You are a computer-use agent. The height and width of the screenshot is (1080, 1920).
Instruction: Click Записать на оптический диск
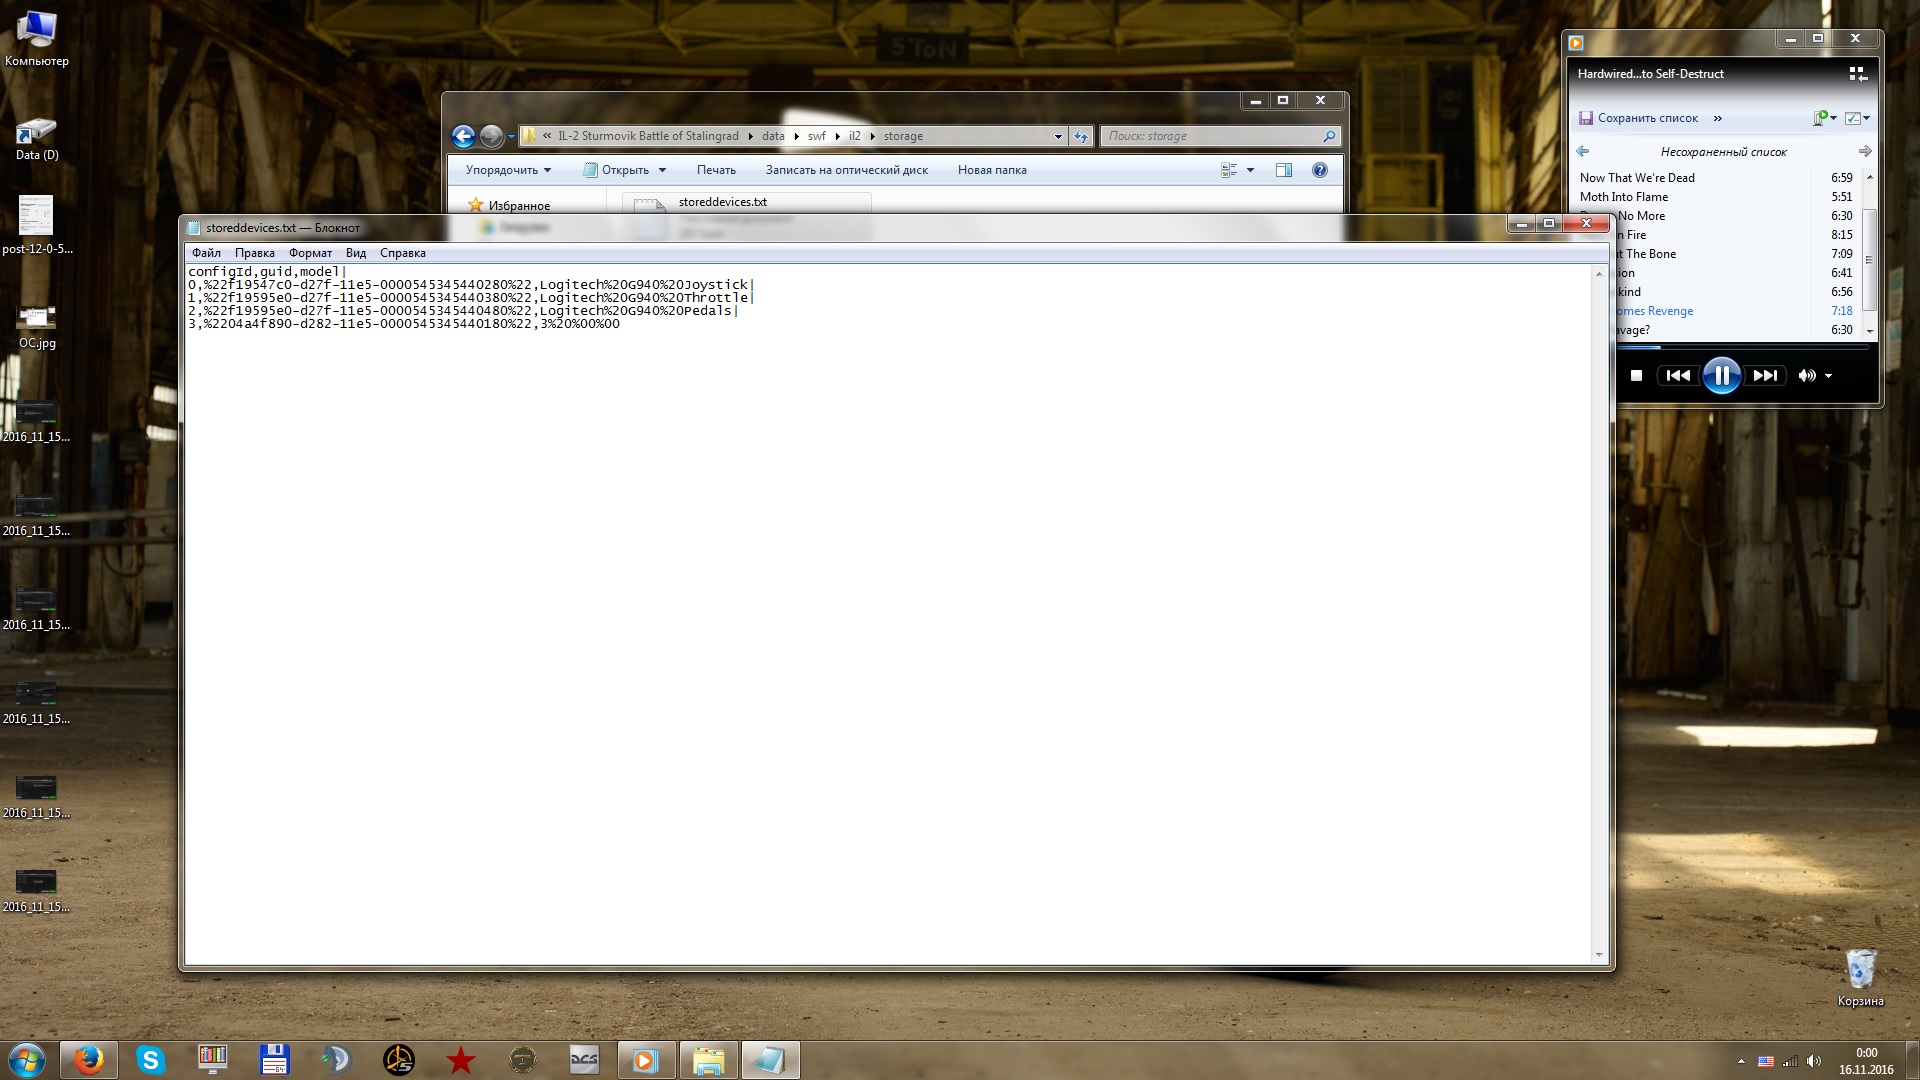pos(846,170)
